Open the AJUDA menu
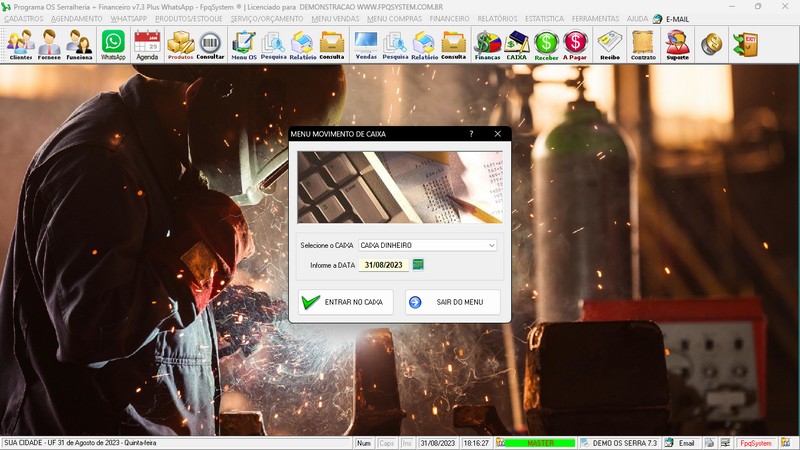Image resolution: width=800 pixels, height=450 pixels. tap(637, 18)
